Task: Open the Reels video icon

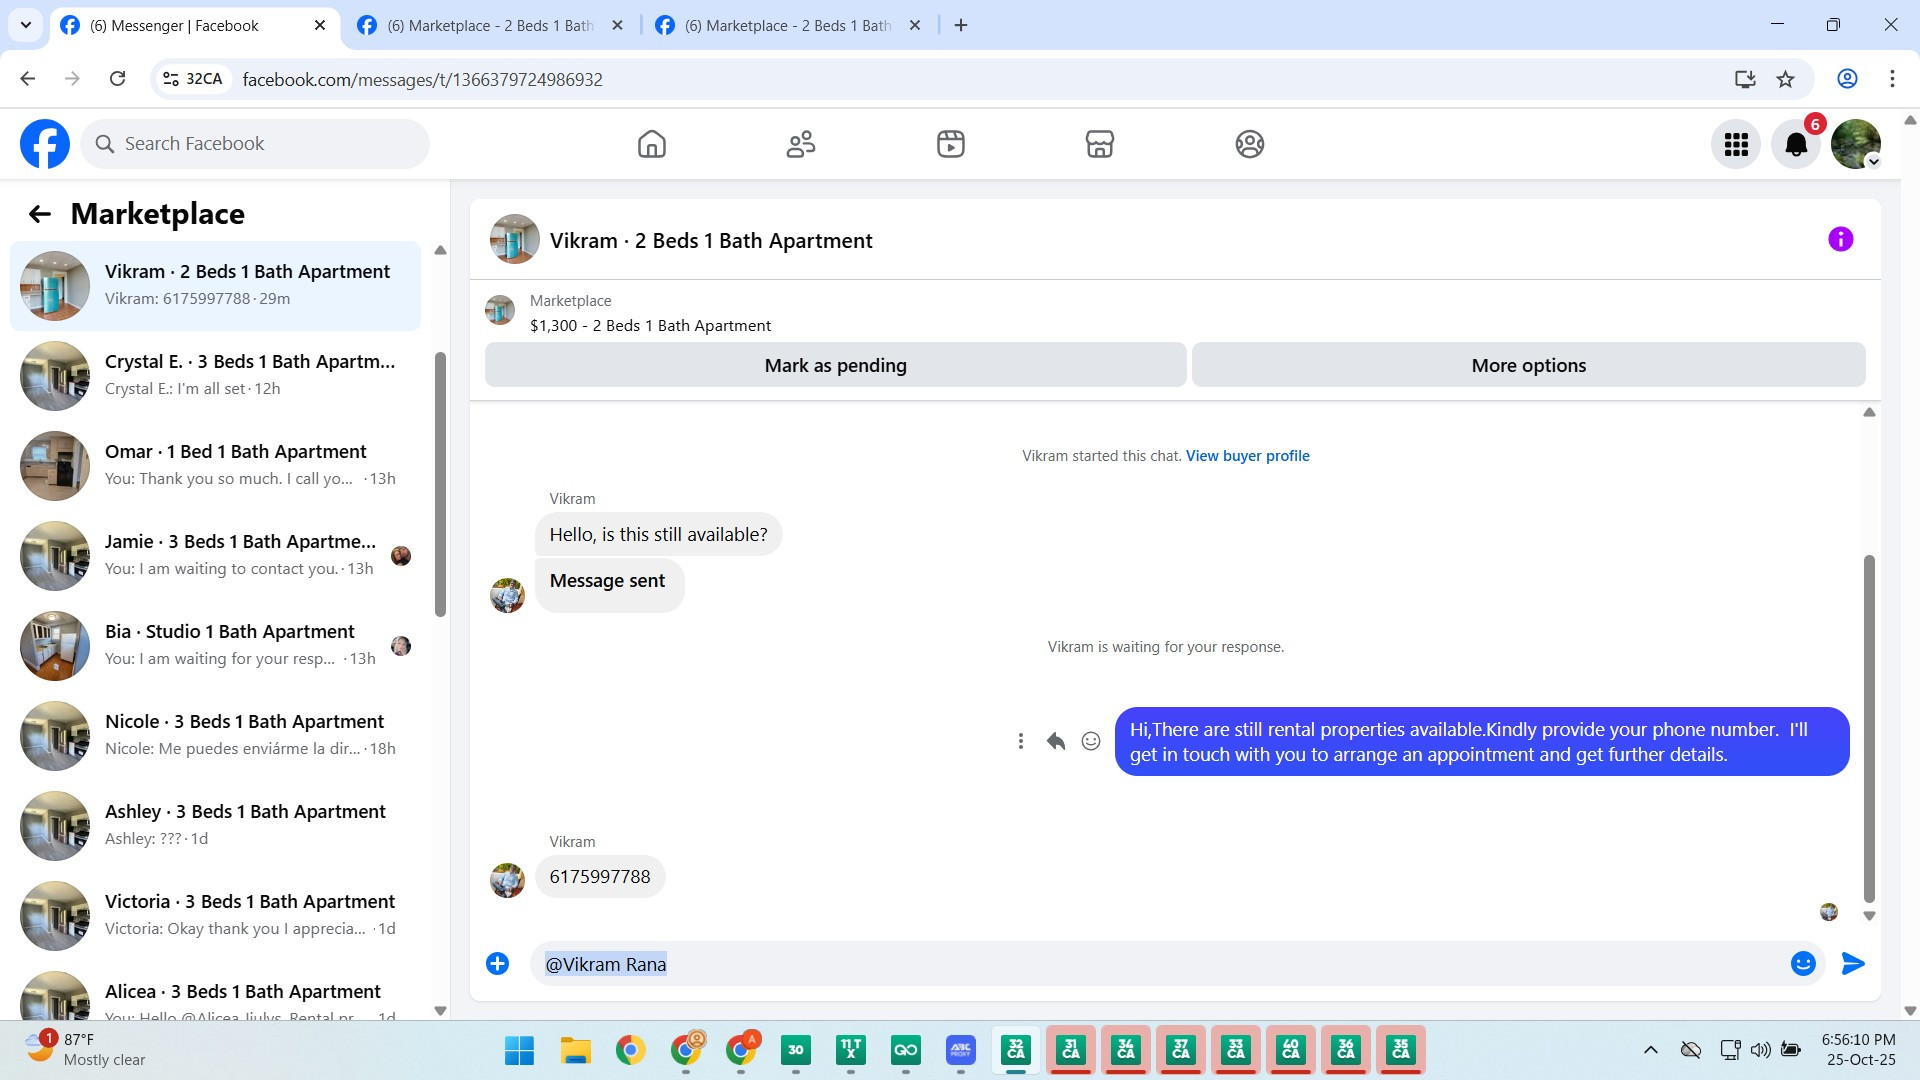Action: (x=950, y=144)
